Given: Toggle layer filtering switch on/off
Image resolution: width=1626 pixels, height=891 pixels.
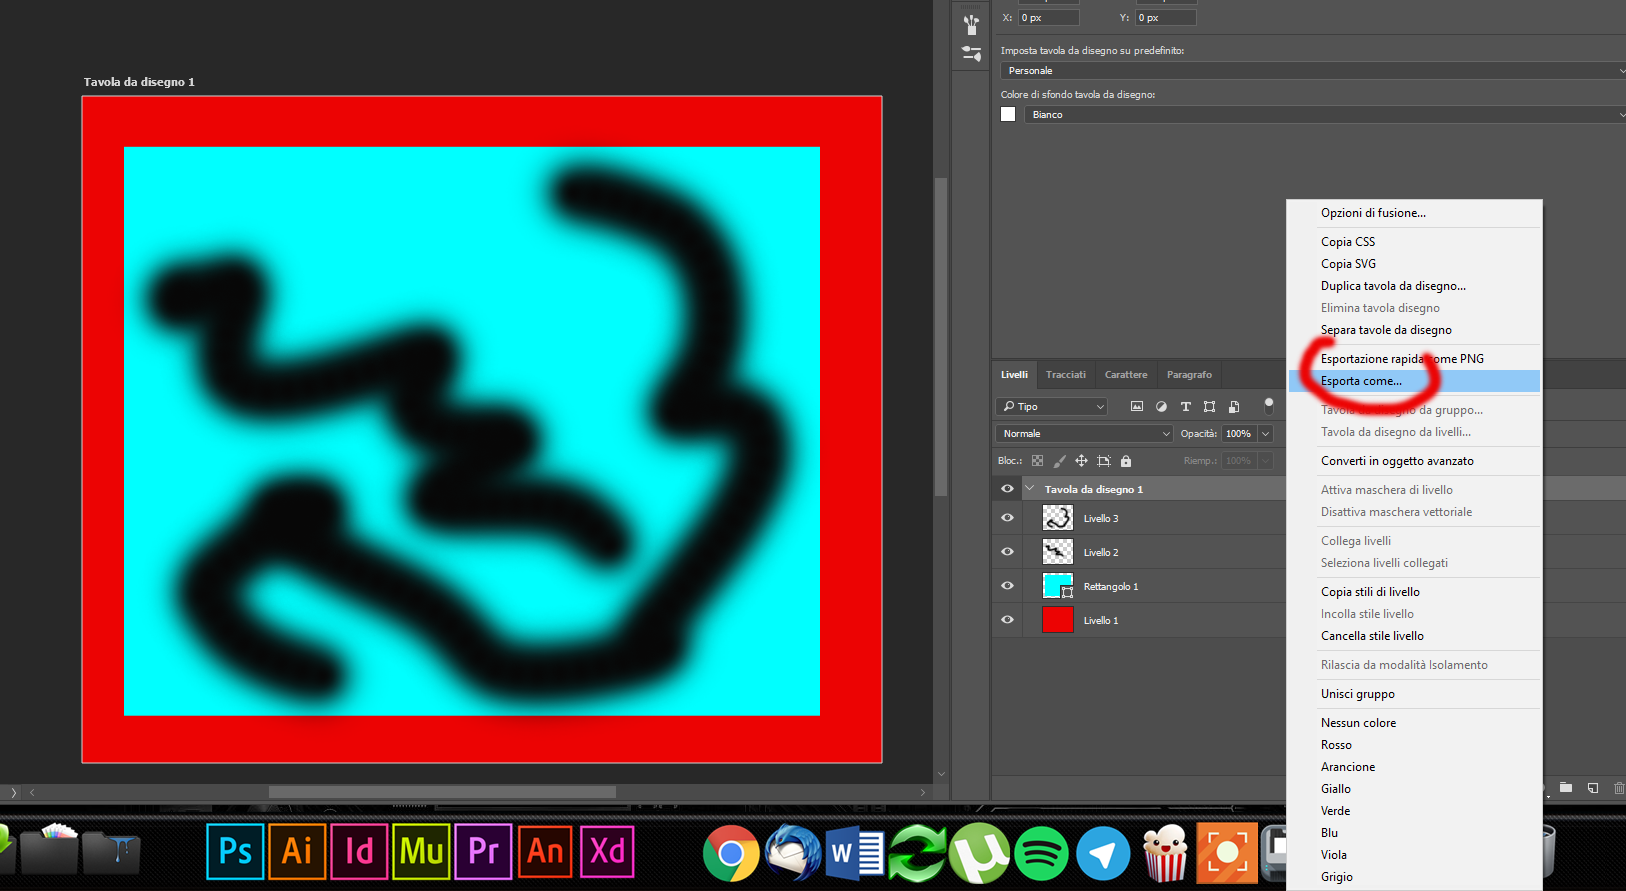Looking at the screenshot, I should click(1269, 405).
